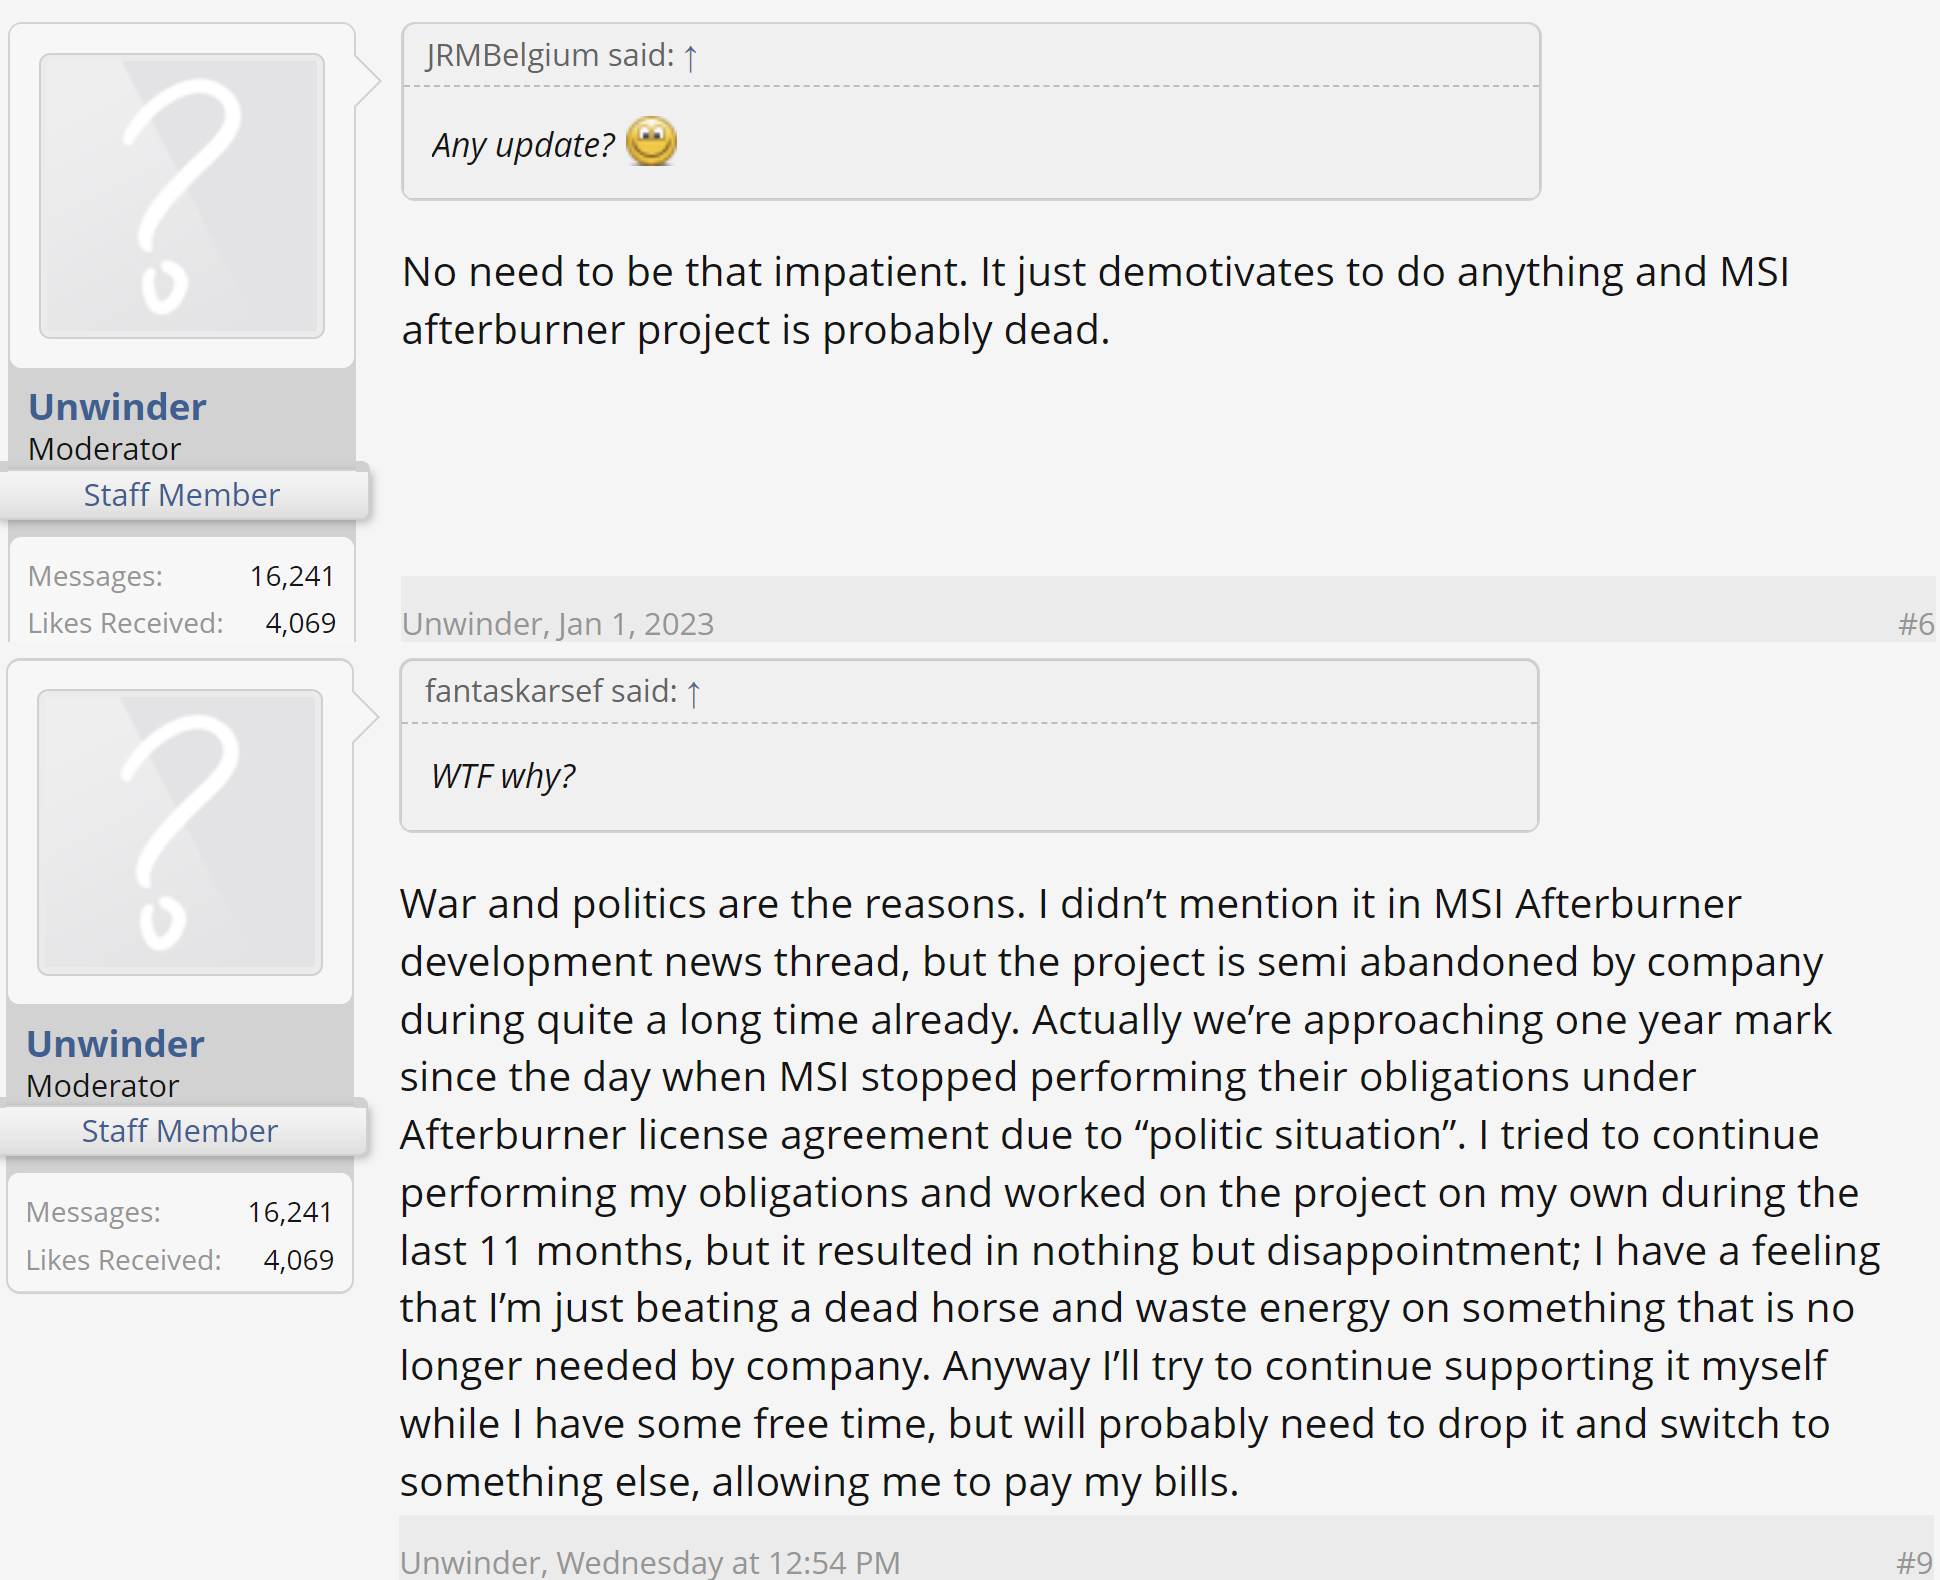Click the arrow beside "fantaskarsef said:"
1940x1580 pixels.
694,693
